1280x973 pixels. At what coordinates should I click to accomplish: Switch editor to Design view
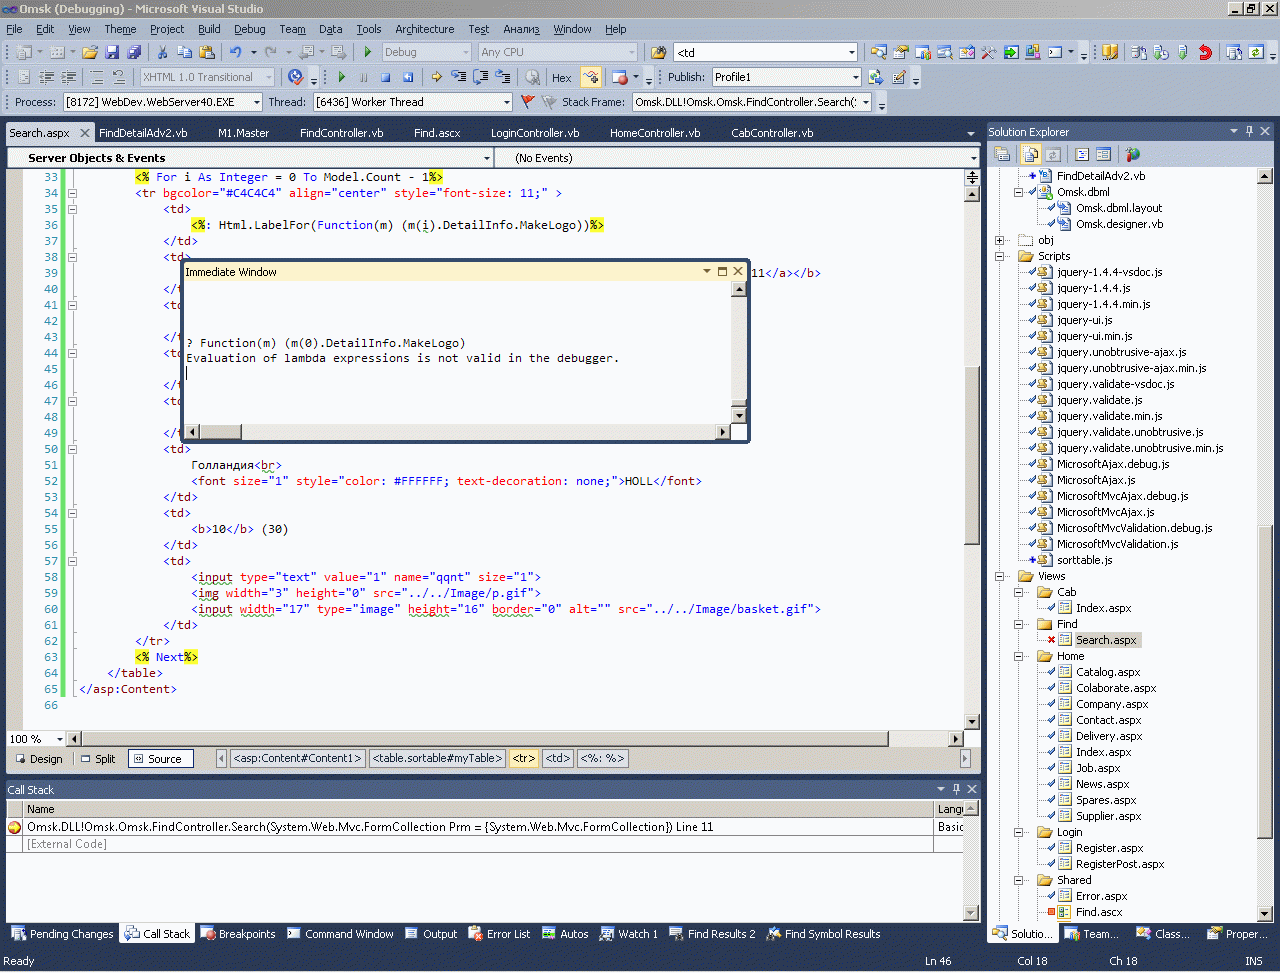click(38, 759)
